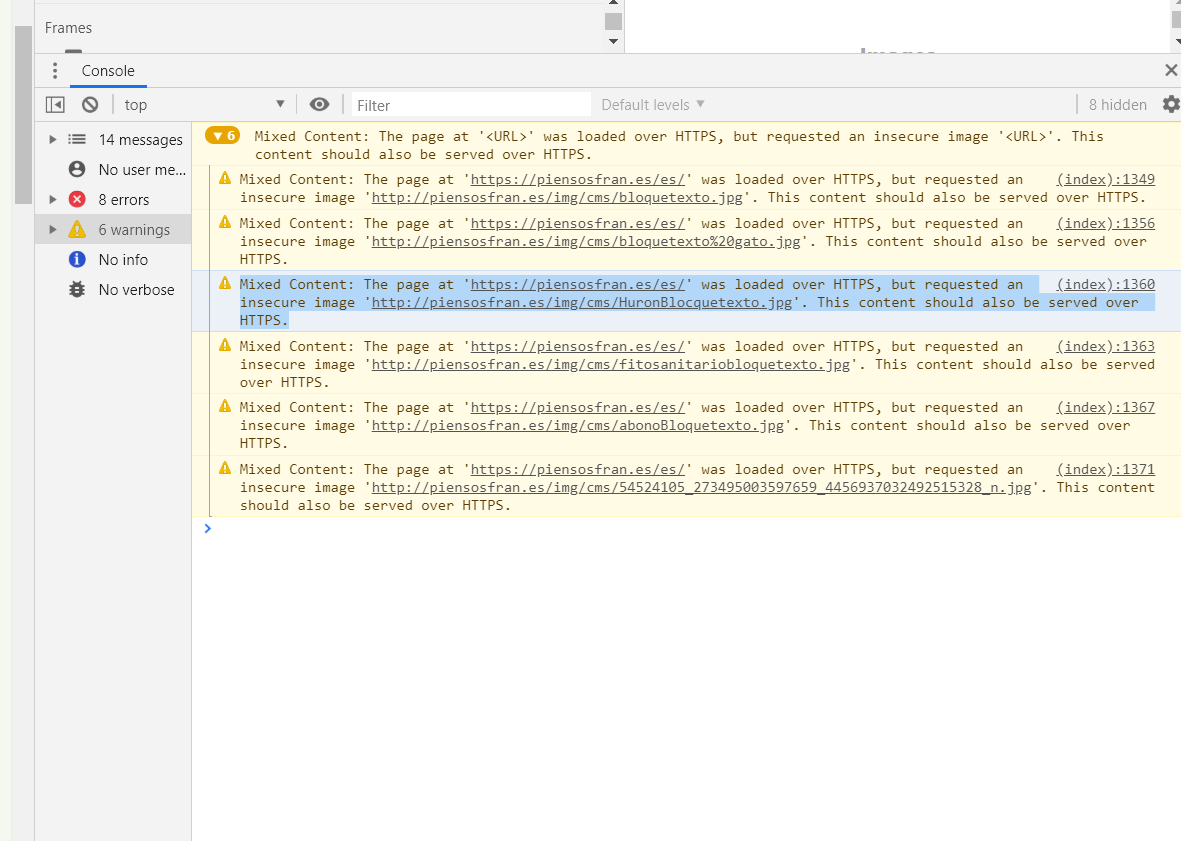Viewport: 1181px width, 841px height.
Task: Toggle the console sidebar panel icon
Action: coord(55,105)
